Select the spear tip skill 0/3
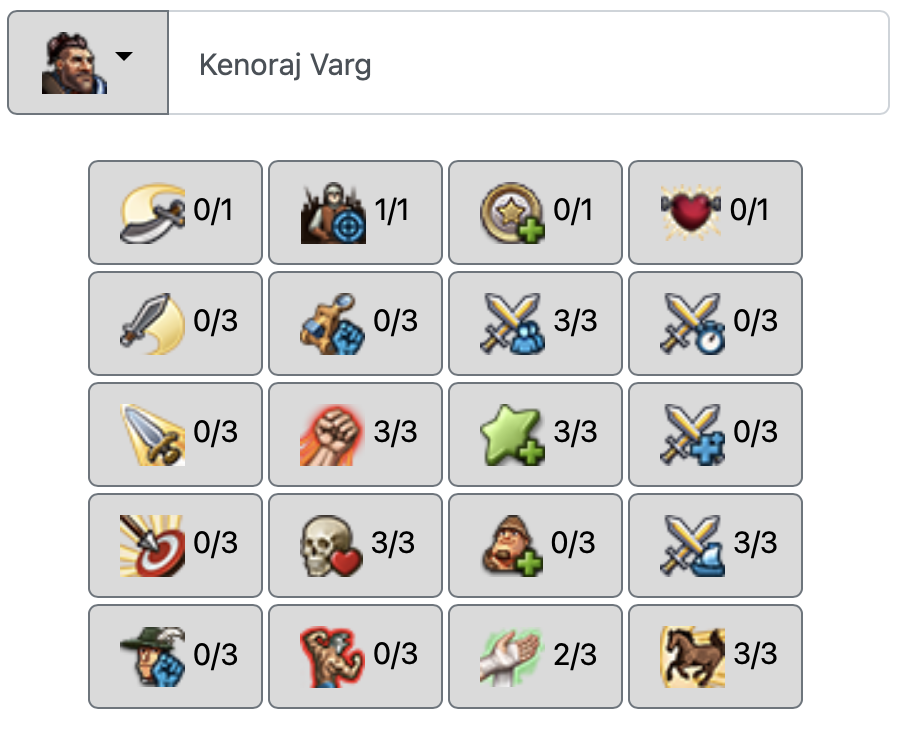Screen dimensions: 910x746 [x=176, y=433]
